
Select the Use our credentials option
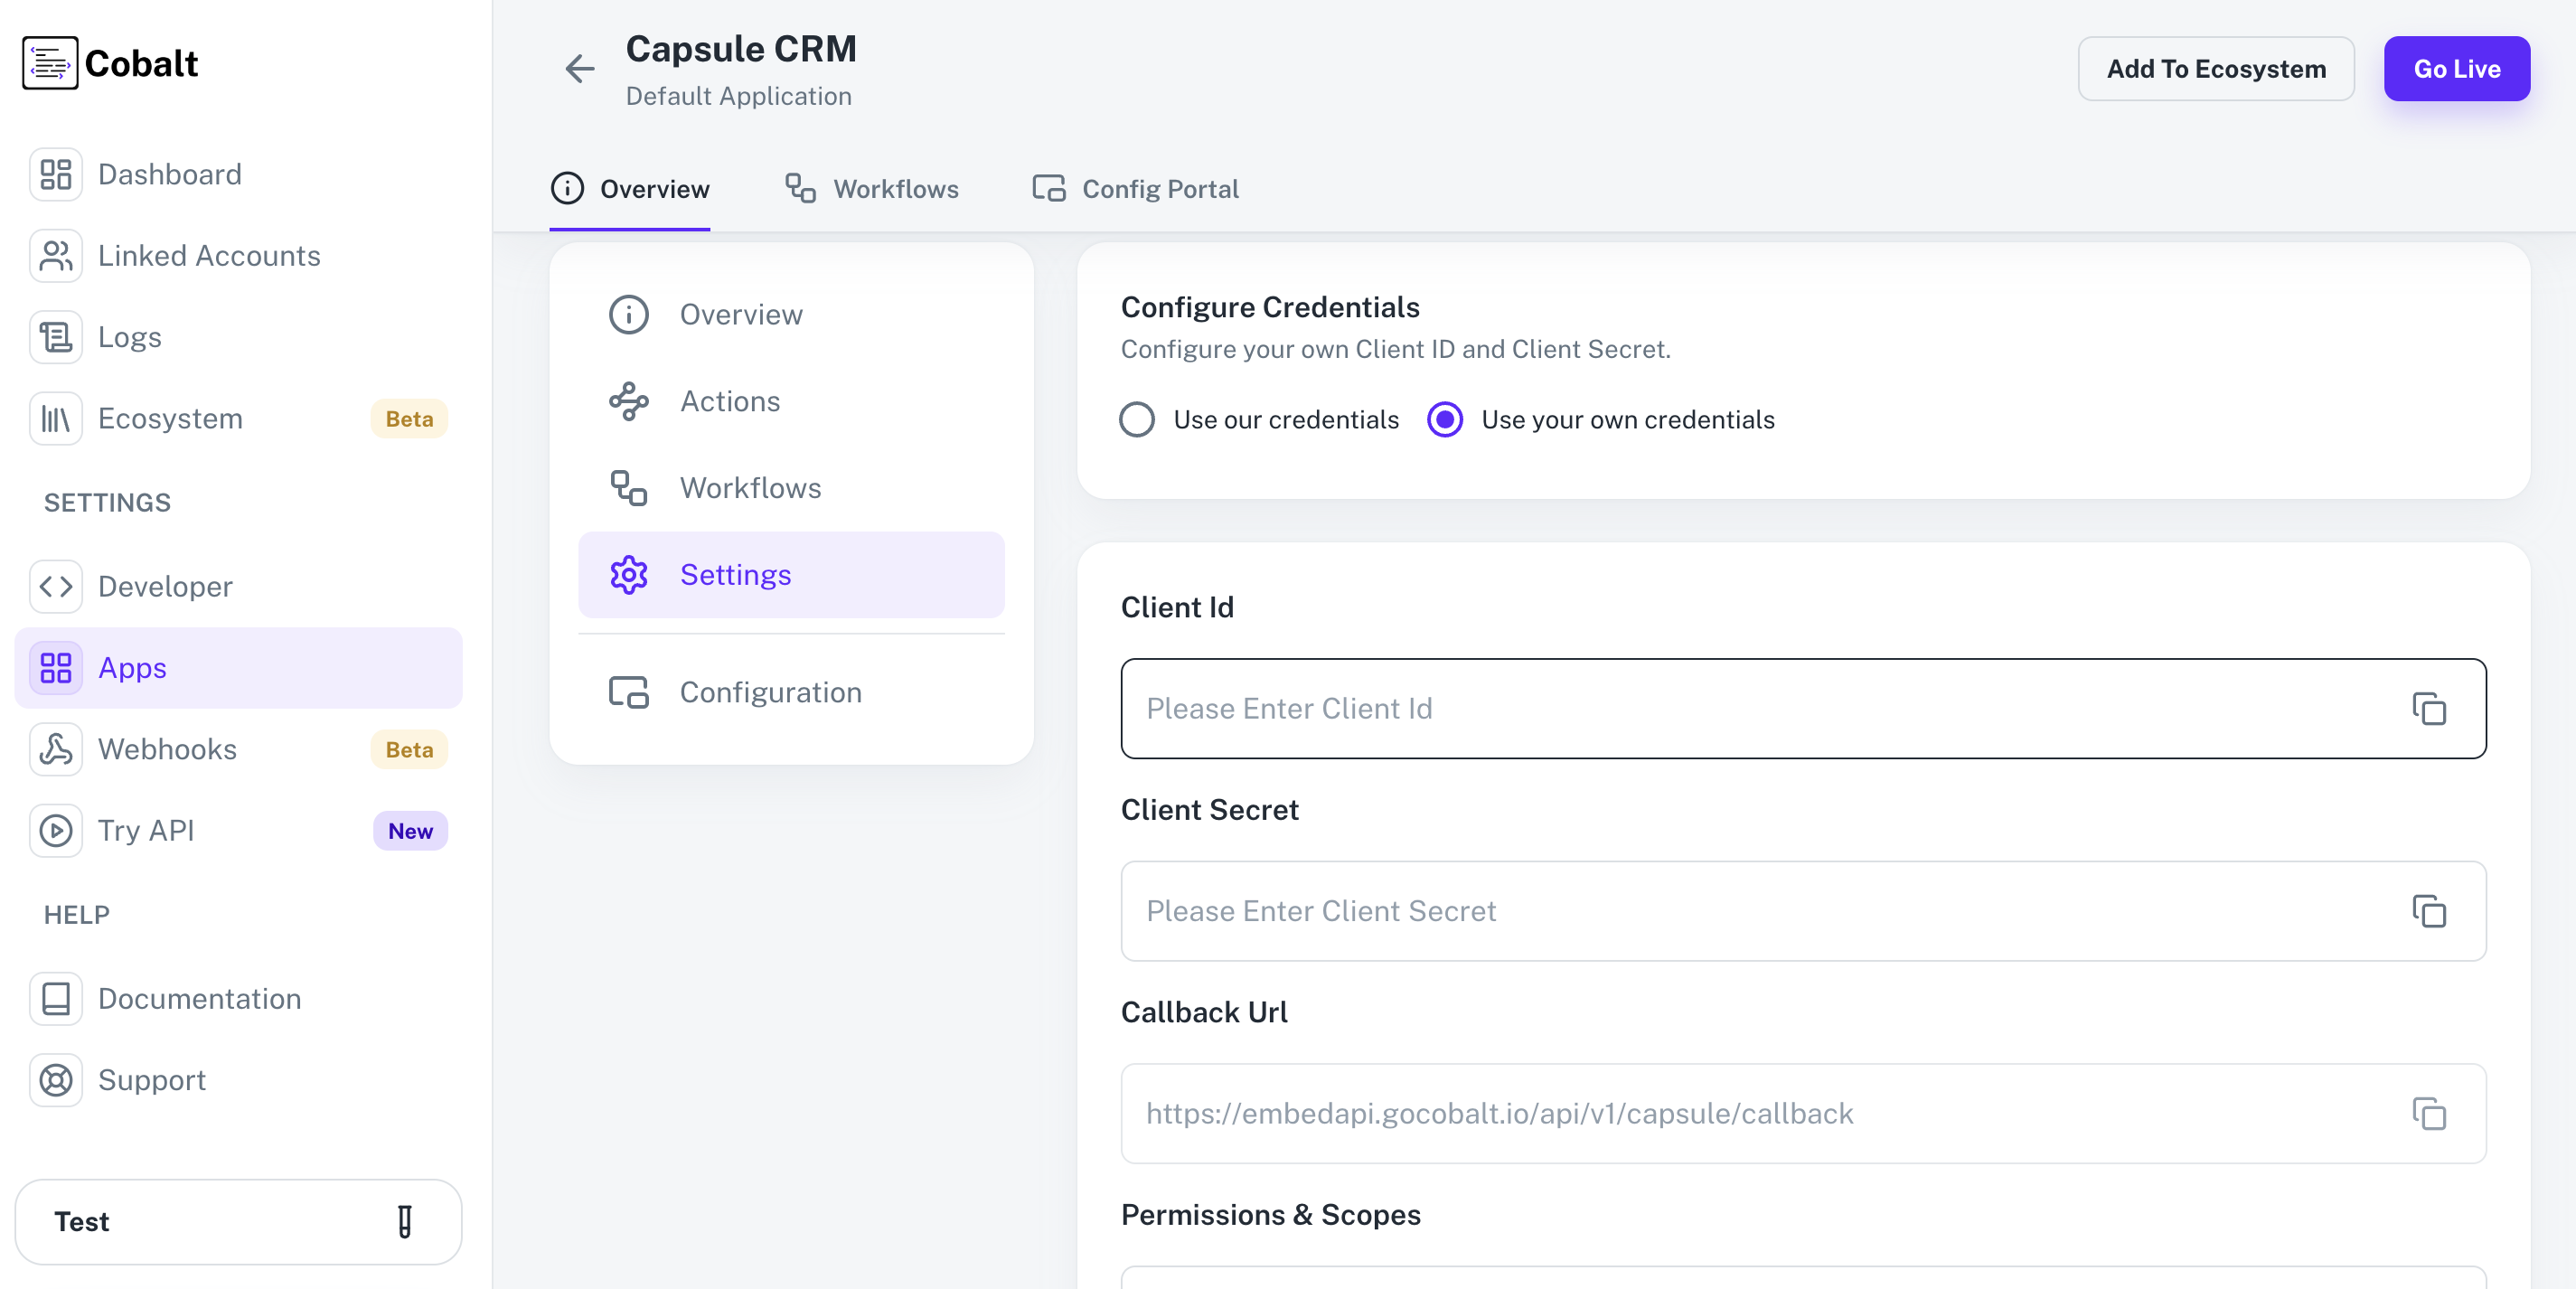coord(1136,420)
